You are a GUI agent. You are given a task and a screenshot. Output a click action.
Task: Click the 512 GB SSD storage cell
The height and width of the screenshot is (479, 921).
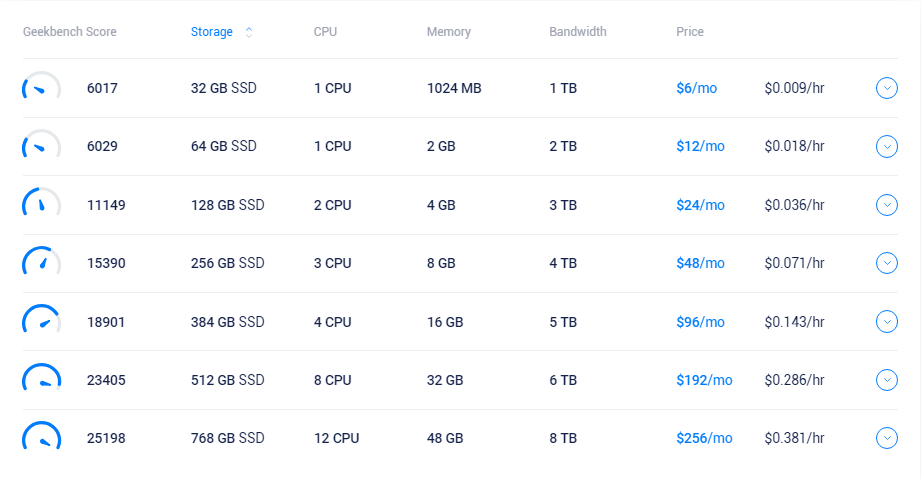(227, 380)
